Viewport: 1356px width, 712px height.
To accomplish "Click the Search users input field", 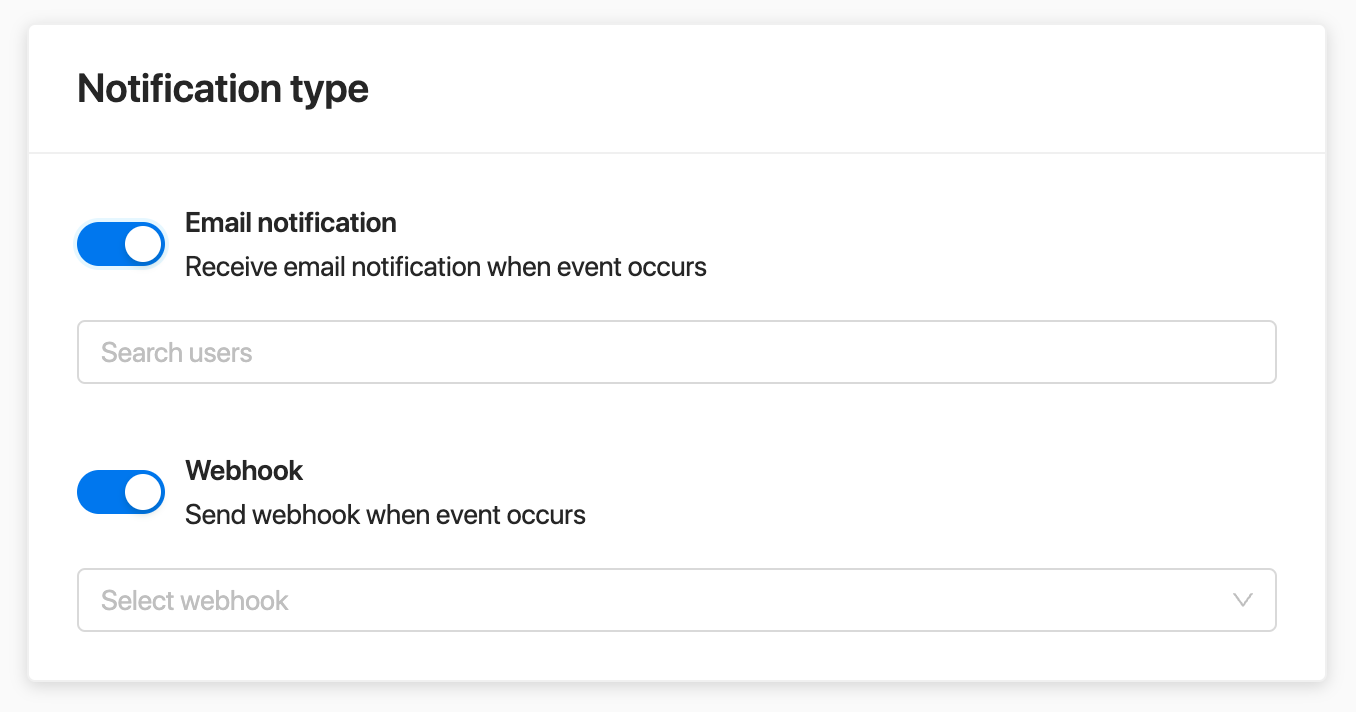I will coord(677,352).
